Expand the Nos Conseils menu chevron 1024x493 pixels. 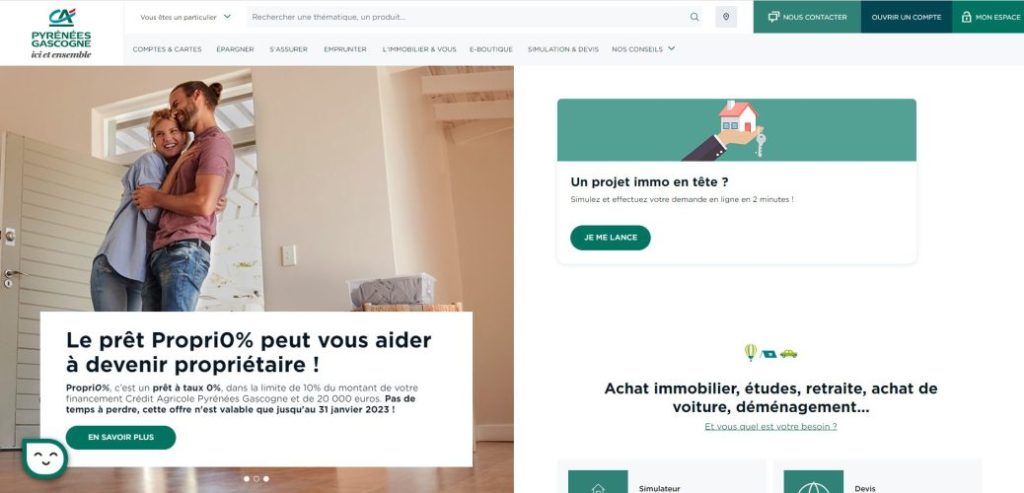[671, 48]
